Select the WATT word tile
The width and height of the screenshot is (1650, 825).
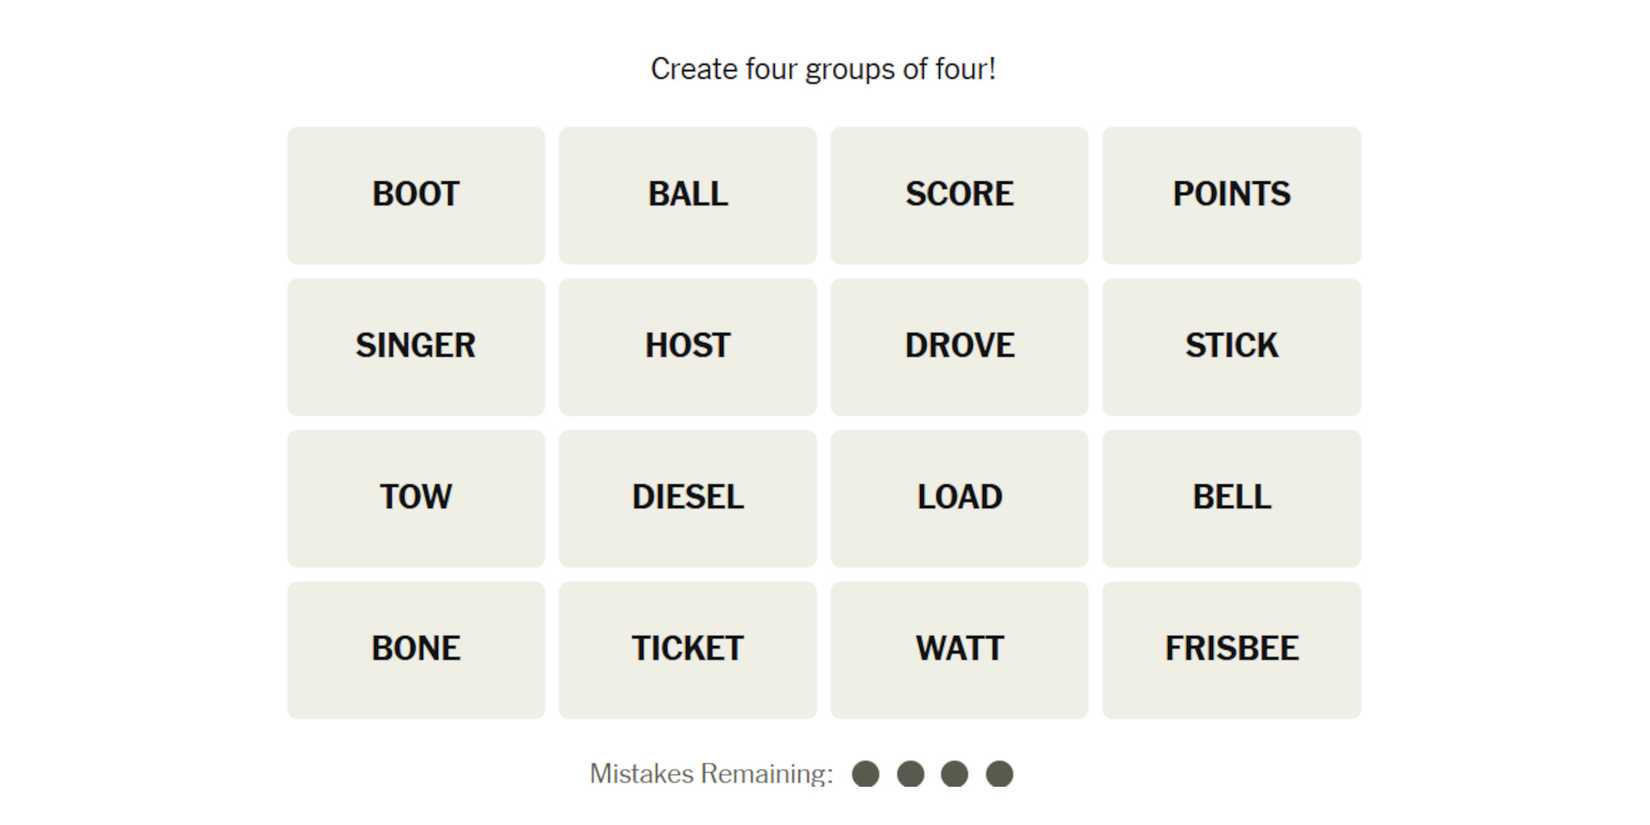(959, 650)
